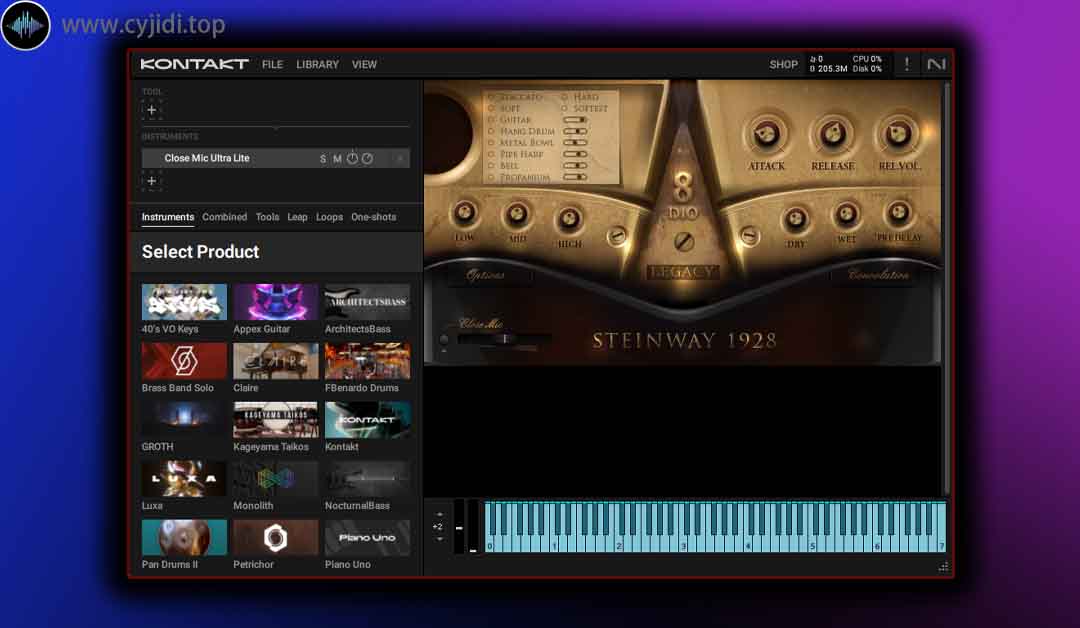1080x628 pixels.
Task: Switch to the Loops tab
Action: pos(329,217)
